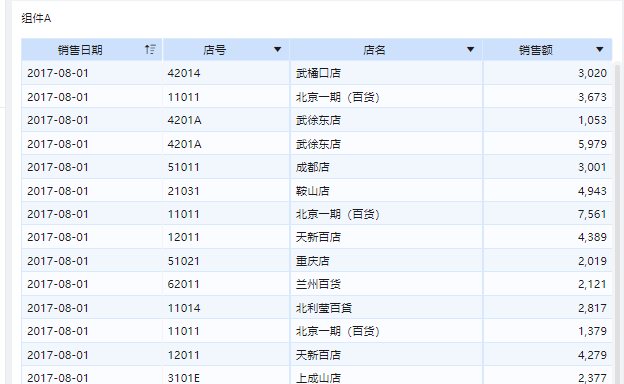Click 店号 cell in the 3,673 row

(x=226, y=97)
